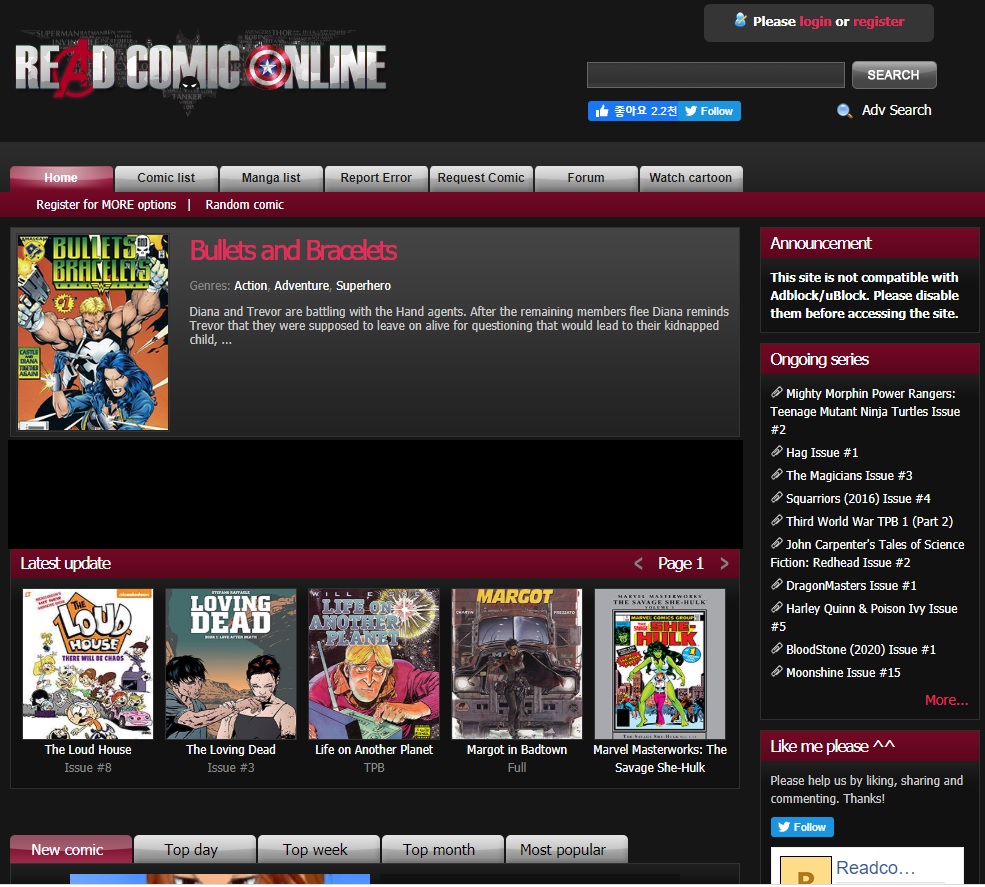Click the Readco... page widget title
The image size is (985, 887).
[875, 868]
